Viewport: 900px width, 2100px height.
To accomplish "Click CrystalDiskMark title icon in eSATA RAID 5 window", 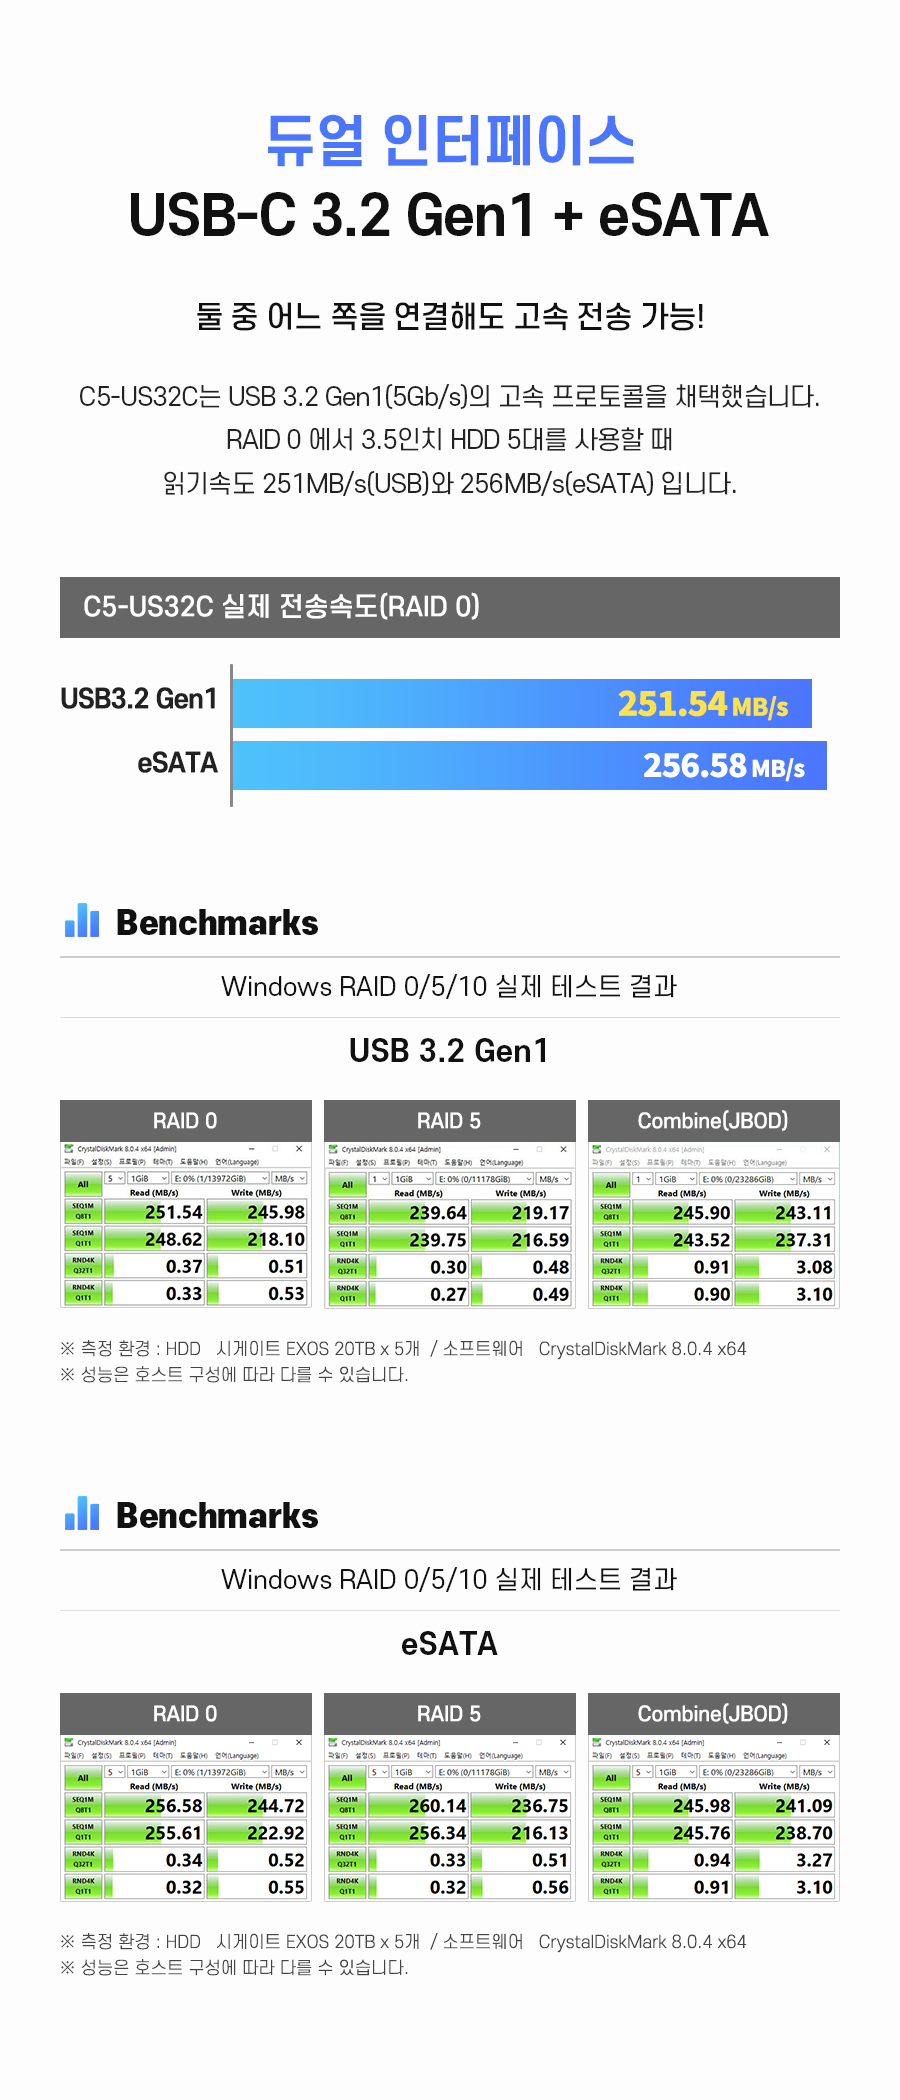I will [333, 1742].
